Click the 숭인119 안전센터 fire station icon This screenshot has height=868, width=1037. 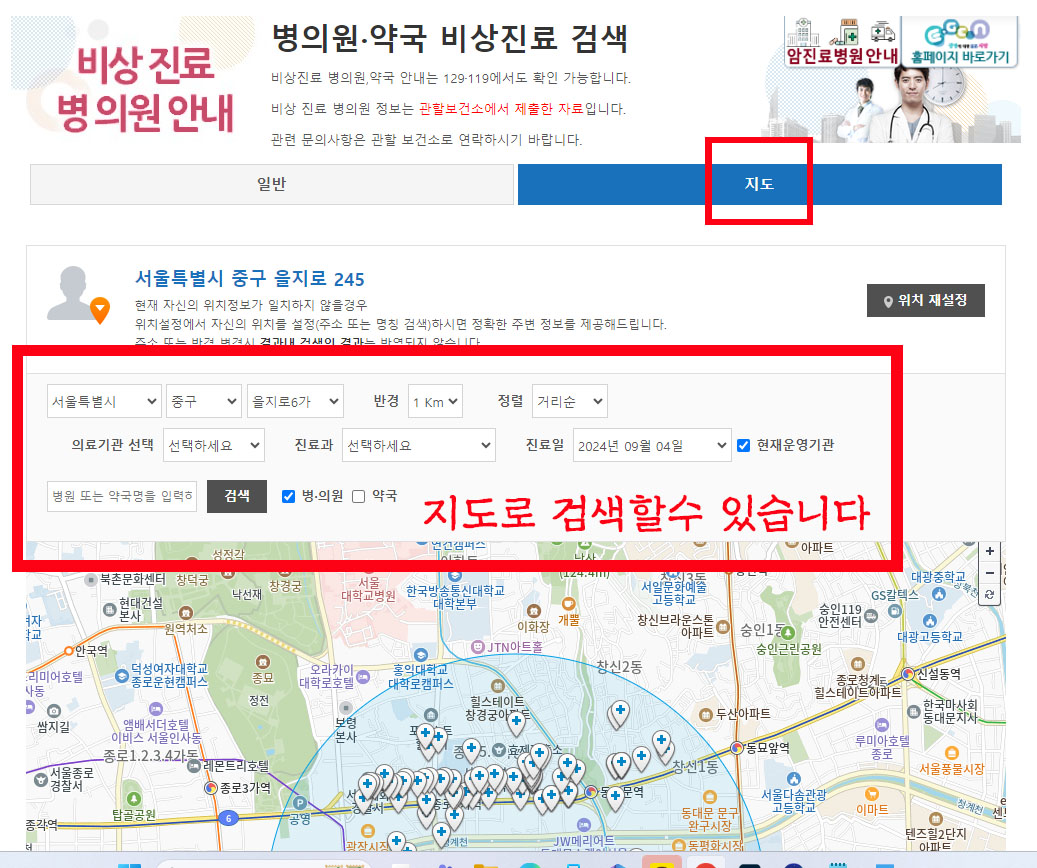(x=871, y=617)
